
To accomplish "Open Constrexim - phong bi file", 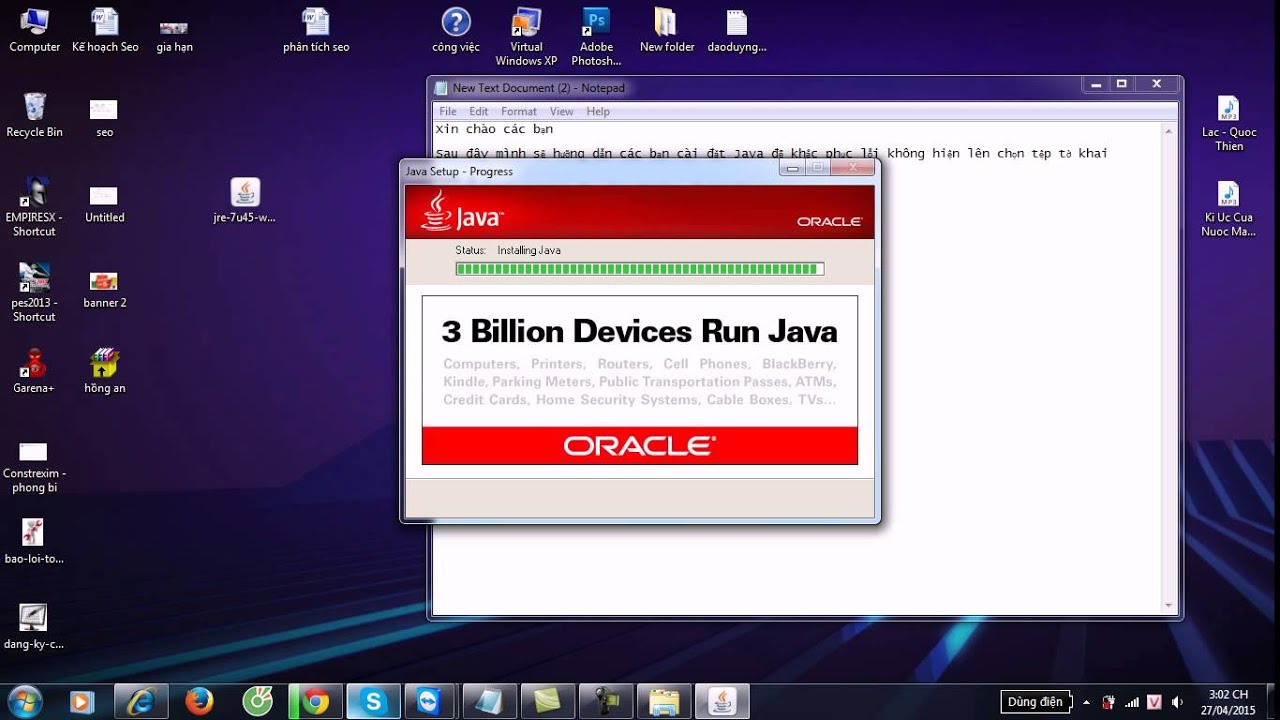I will 34,467.
